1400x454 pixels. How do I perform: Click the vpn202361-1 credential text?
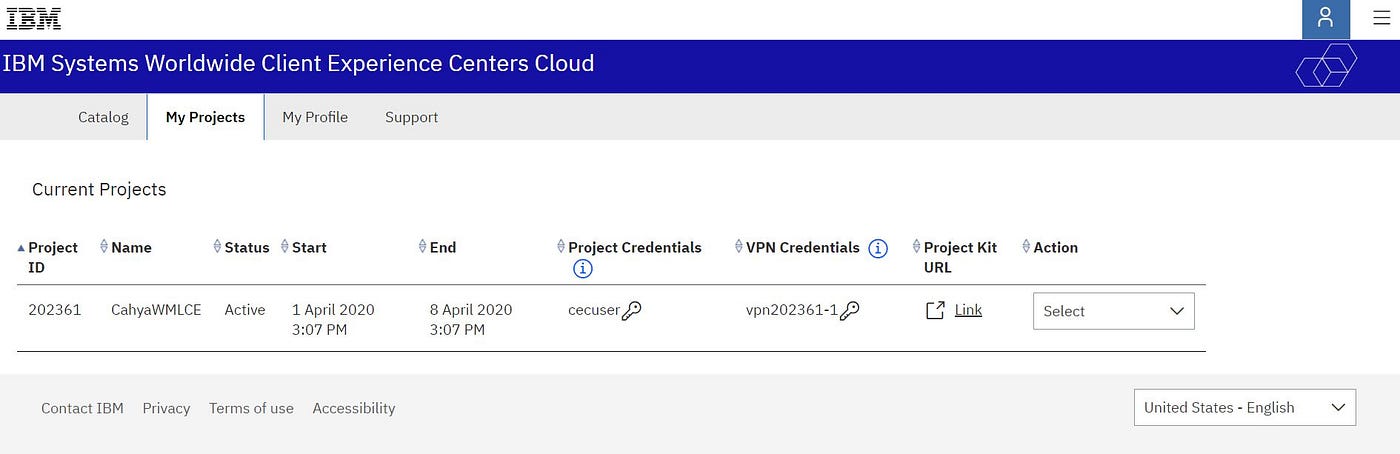tap(792, 310)
